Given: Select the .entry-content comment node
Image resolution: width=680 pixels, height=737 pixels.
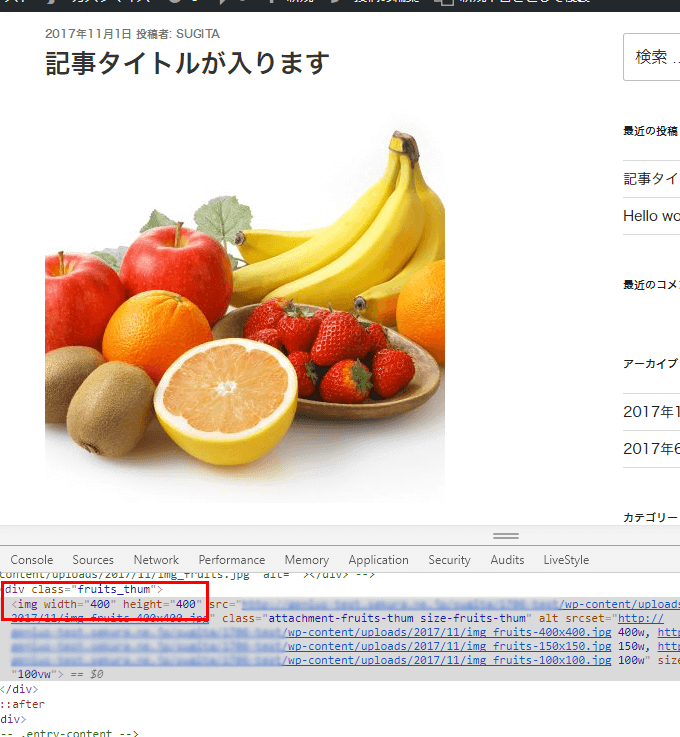Looking at the screenshot, I should coord(70,733).
